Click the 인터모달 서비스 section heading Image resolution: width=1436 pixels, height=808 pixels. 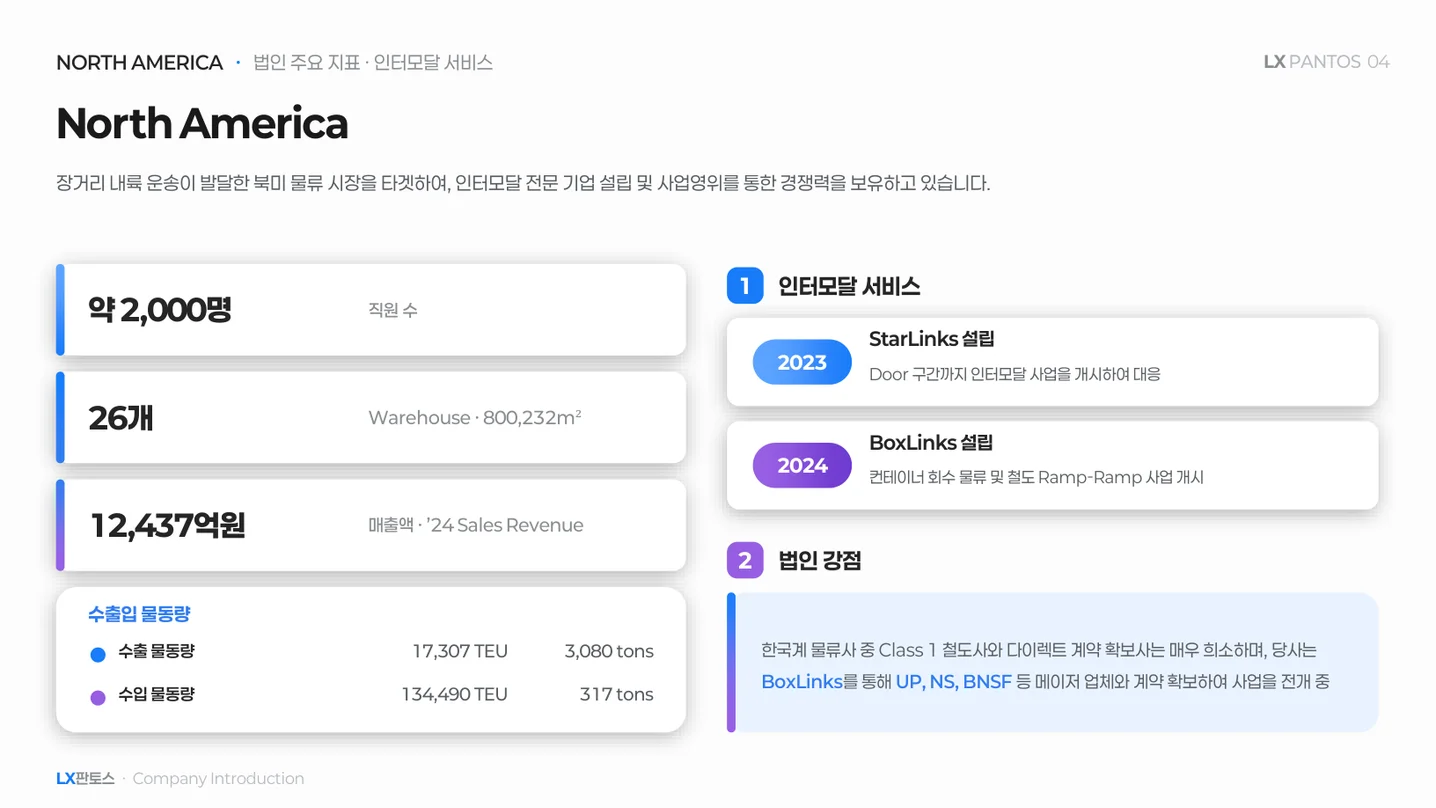(849, 287)
